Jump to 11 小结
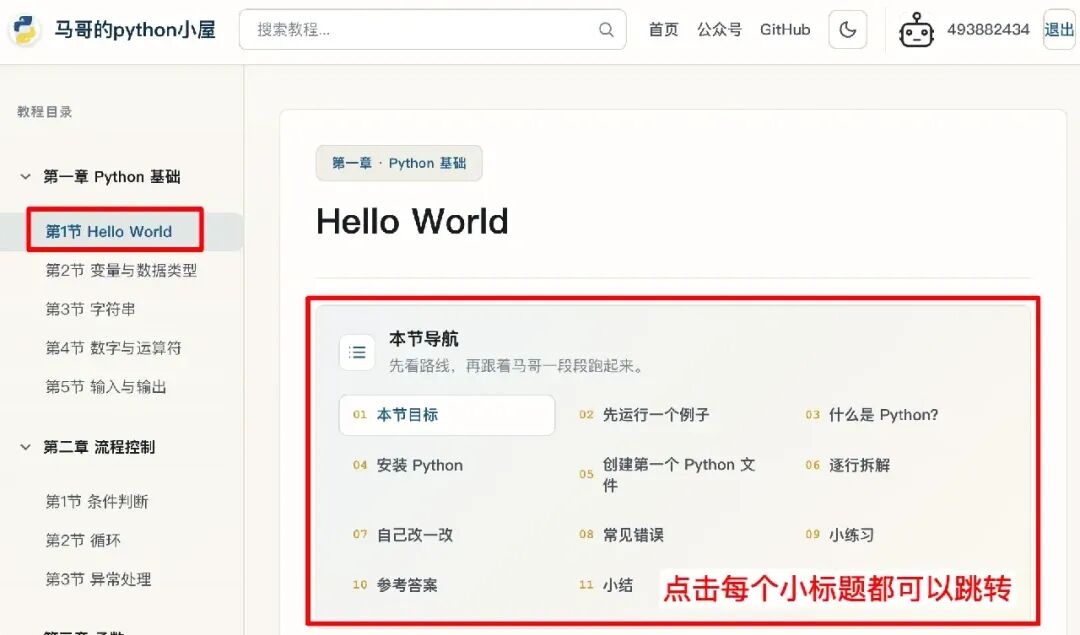 [606, 585]
